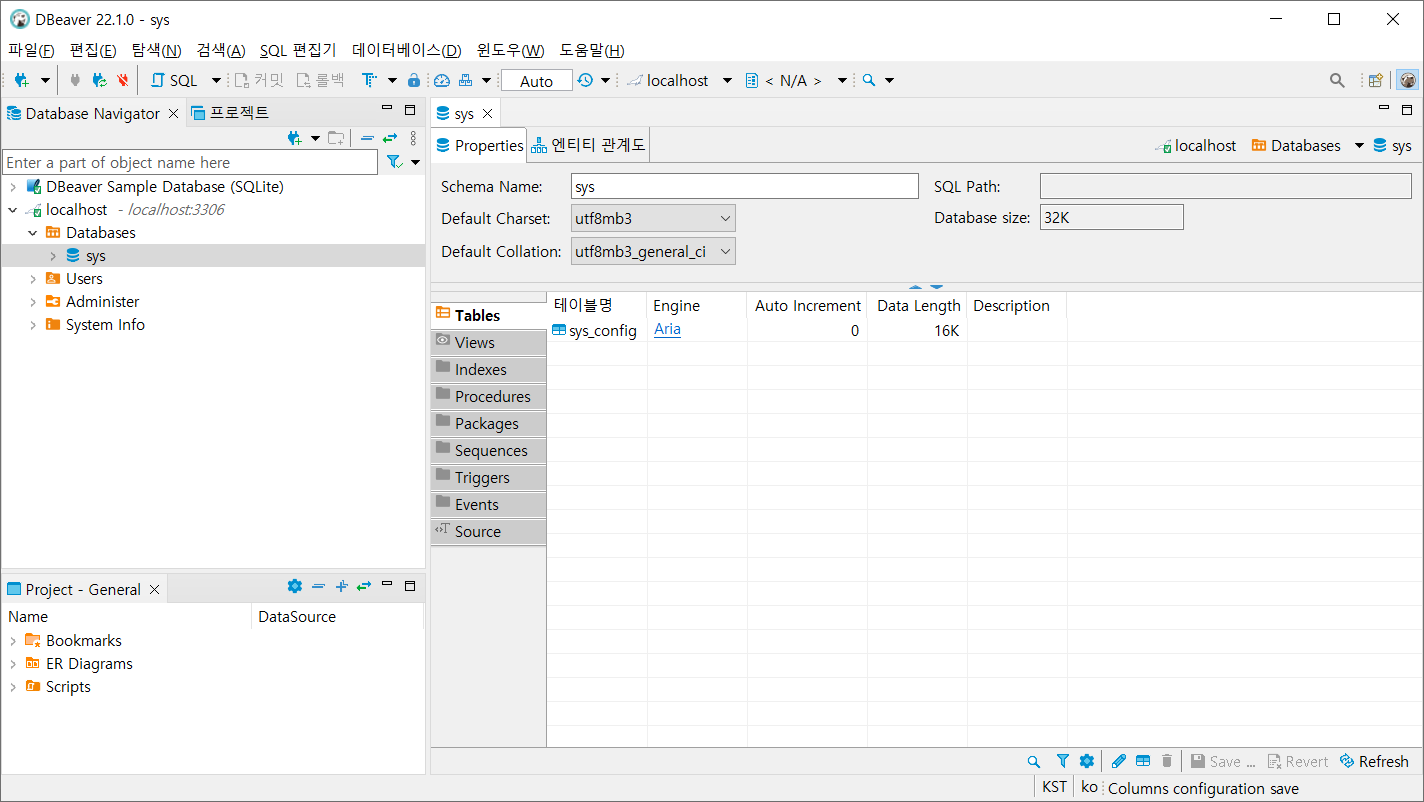Screen dimensions: 1424x802
Task: Open the Default Charset combo box
Action: [653, 218]
